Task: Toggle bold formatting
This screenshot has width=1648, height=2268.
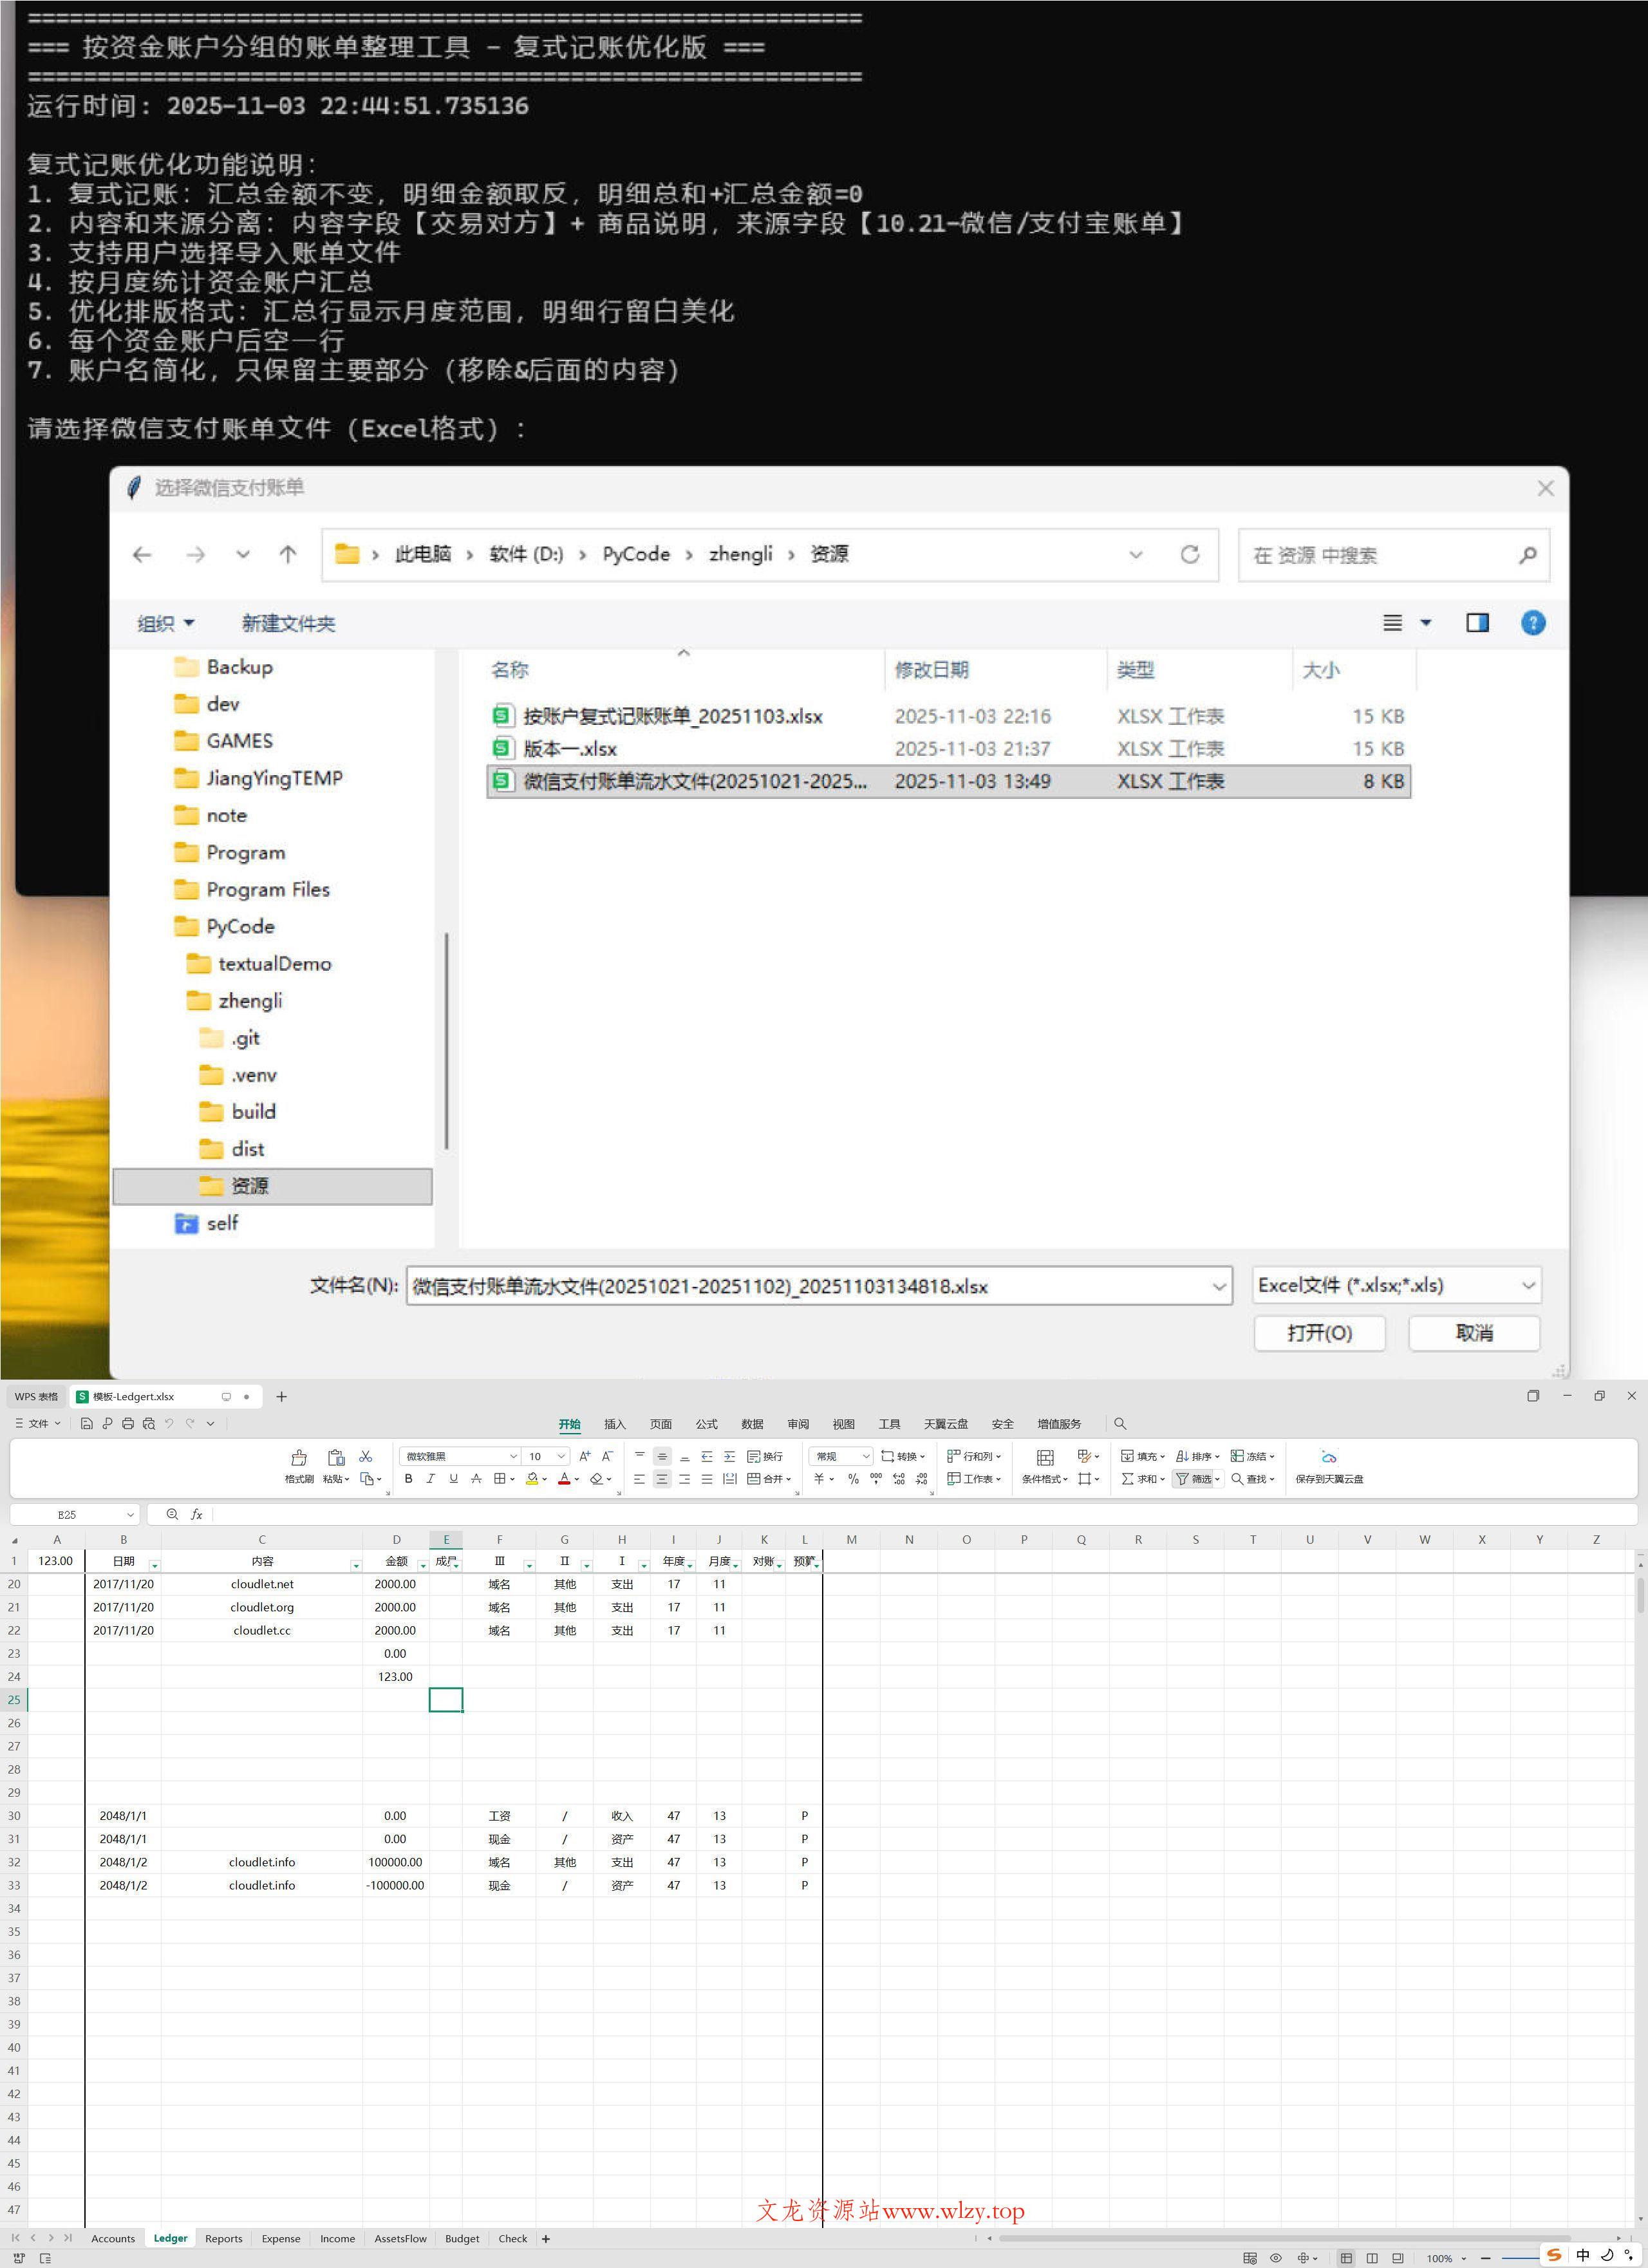Action: click(x=408, y=1479)
